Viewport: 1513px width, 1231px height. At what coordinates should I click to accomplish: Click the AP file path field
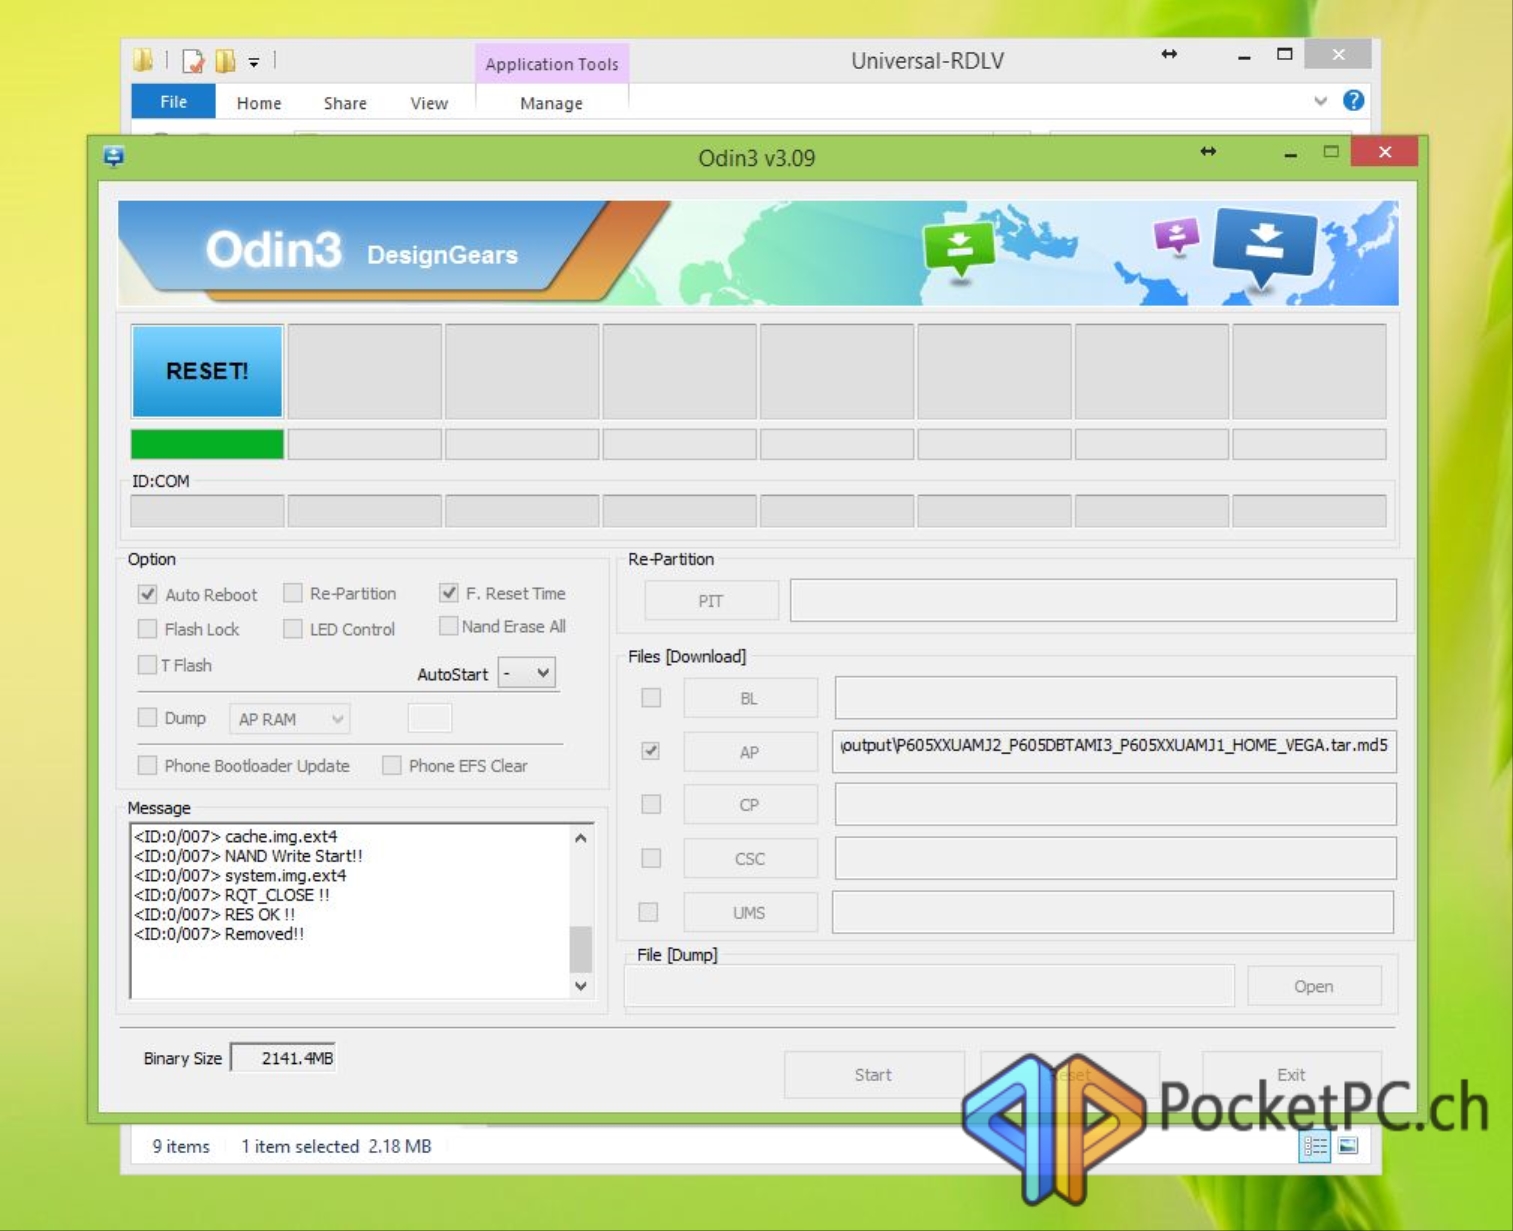[1114, 751]
